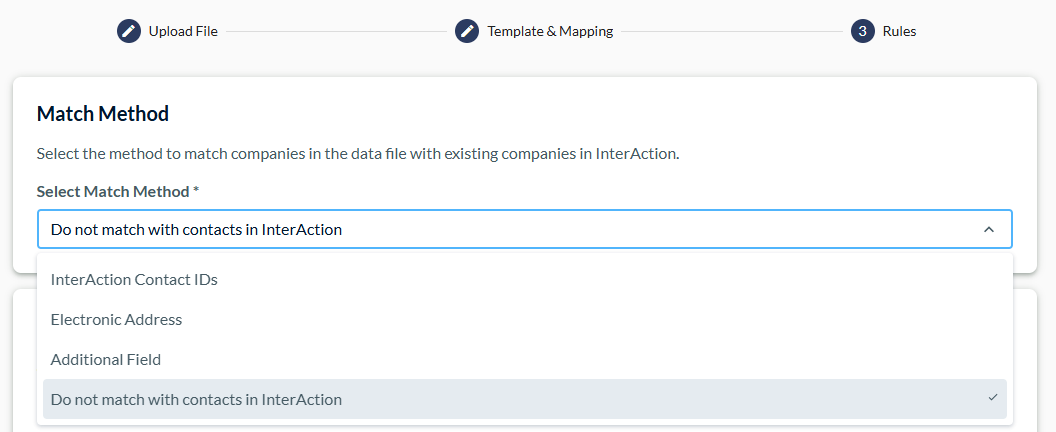Open the Select Match Method combo box
The width and height of the screenshot is (1056, 432).
(x=525, y=229)
